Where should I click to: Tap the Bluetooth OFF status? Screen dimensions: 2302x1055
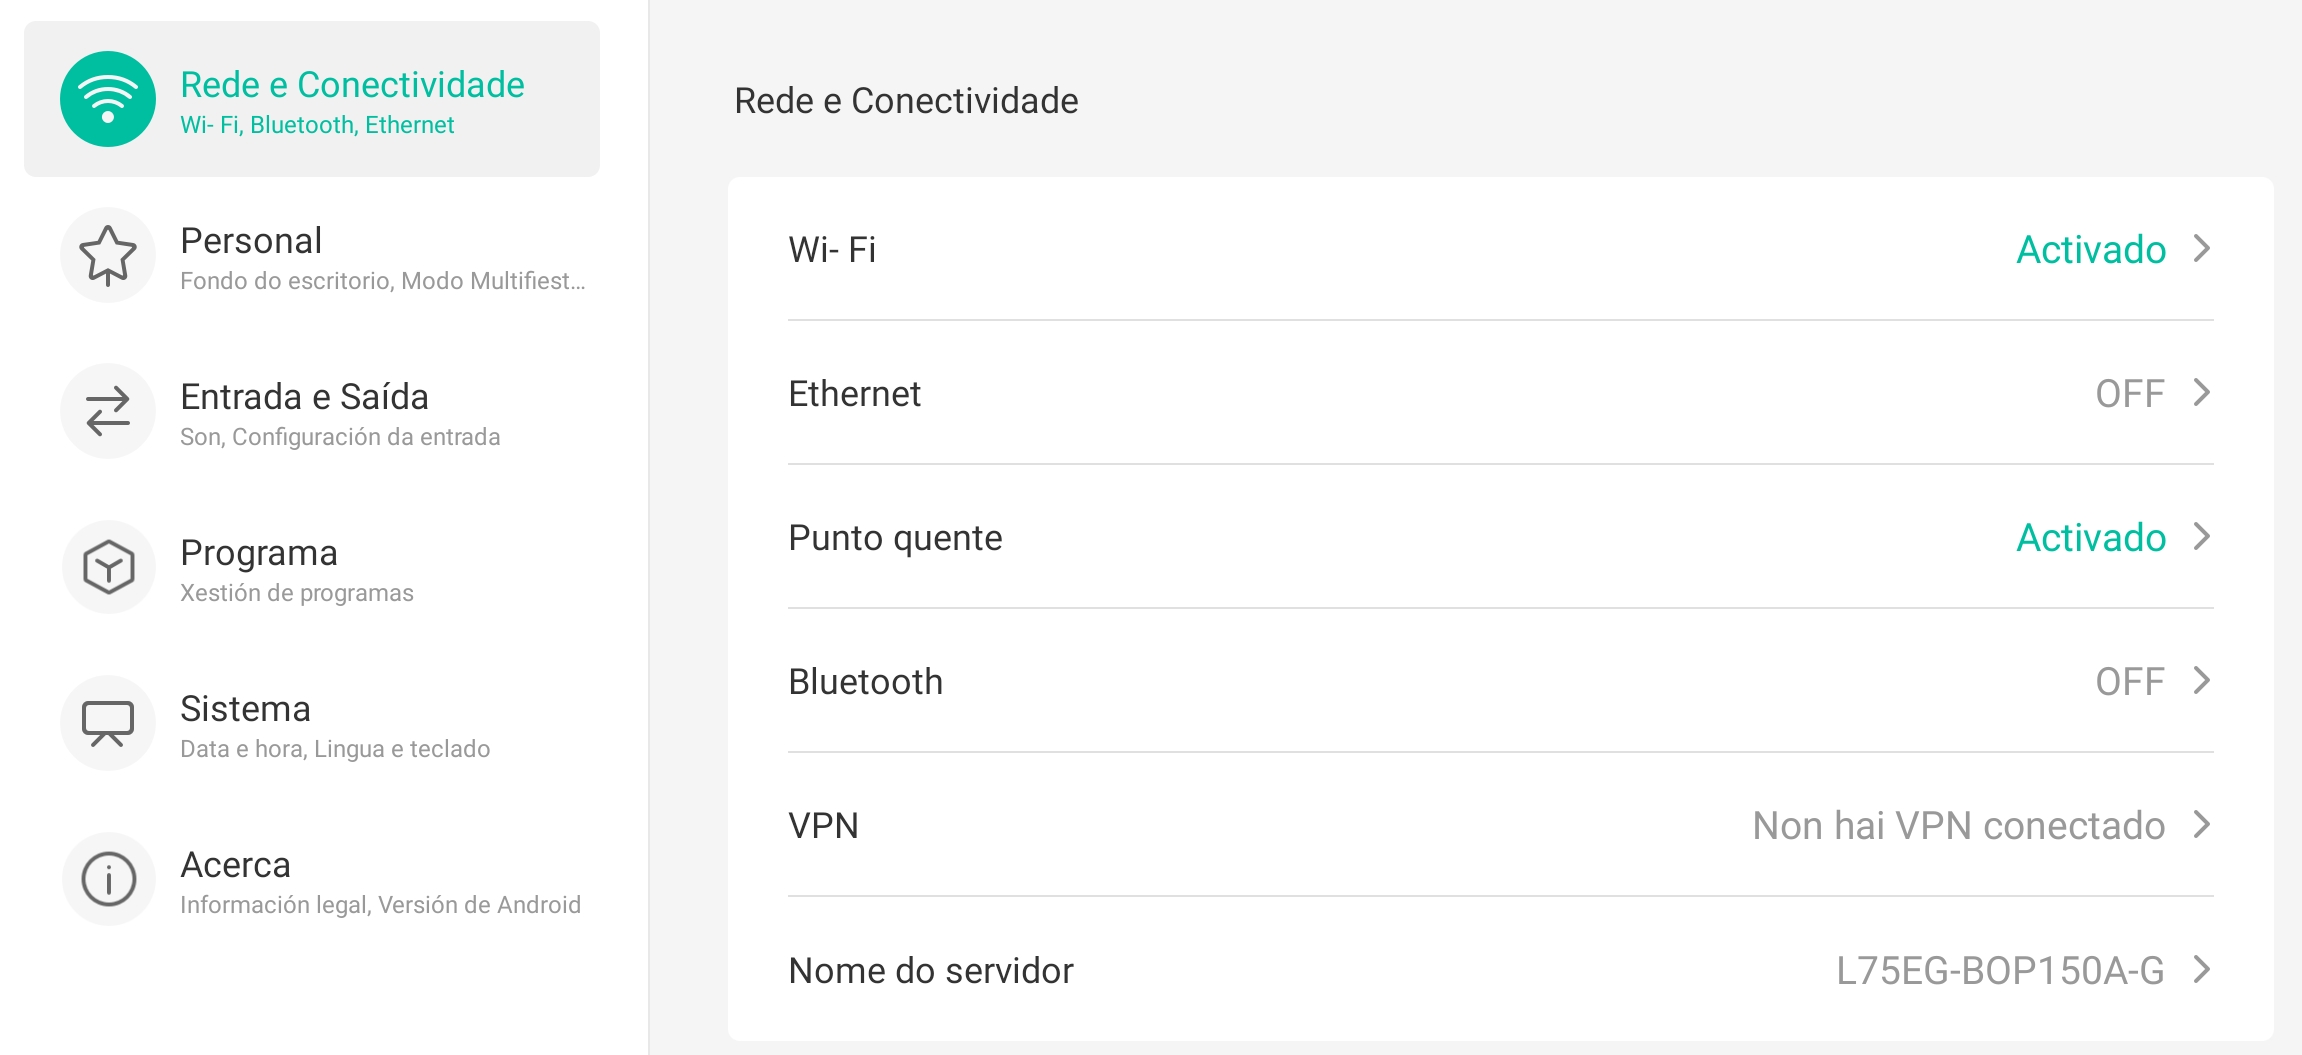click(x=2129, y=682)
